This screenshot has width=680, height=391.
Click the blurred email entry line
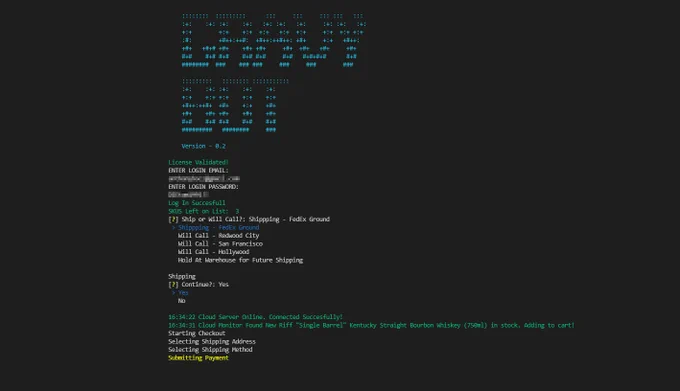[204, 179]
